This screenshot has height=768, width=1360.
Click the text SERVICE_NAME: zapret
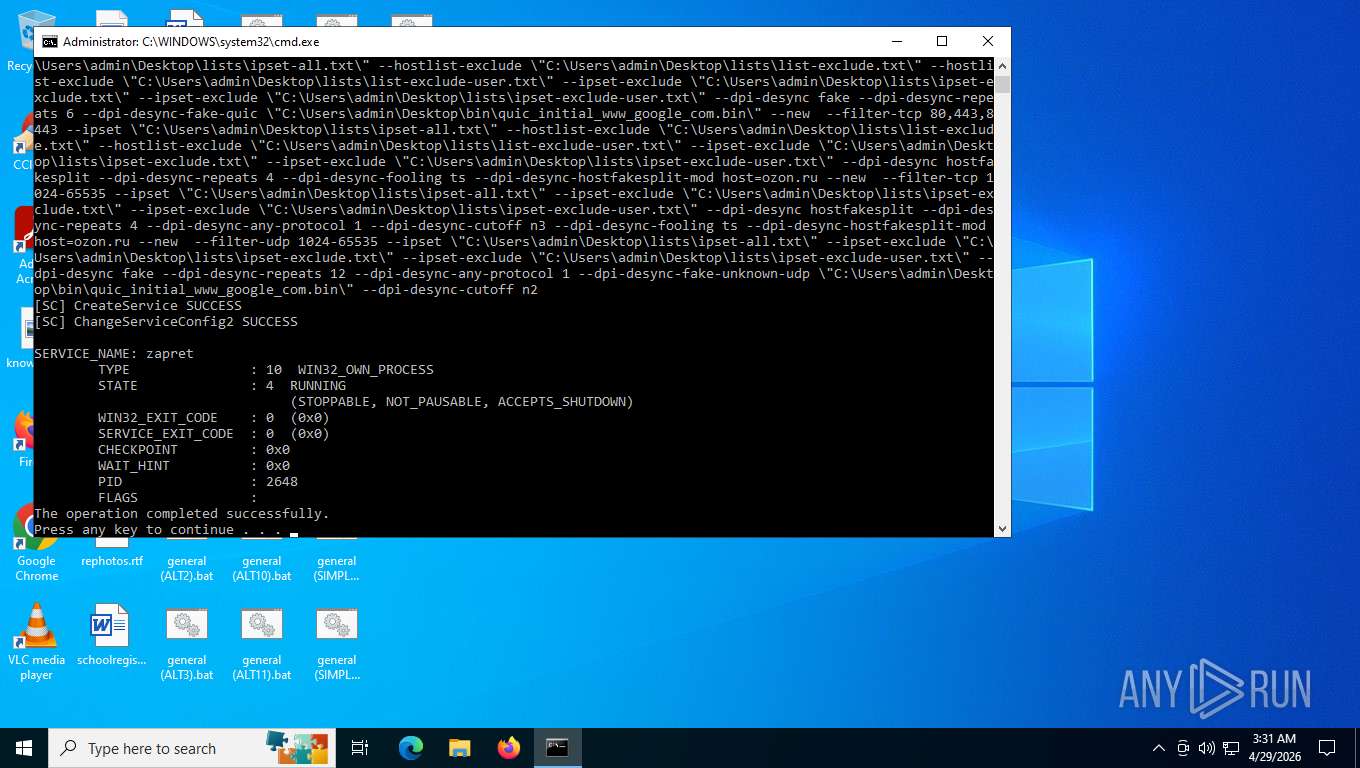click(x=114, y=353)
